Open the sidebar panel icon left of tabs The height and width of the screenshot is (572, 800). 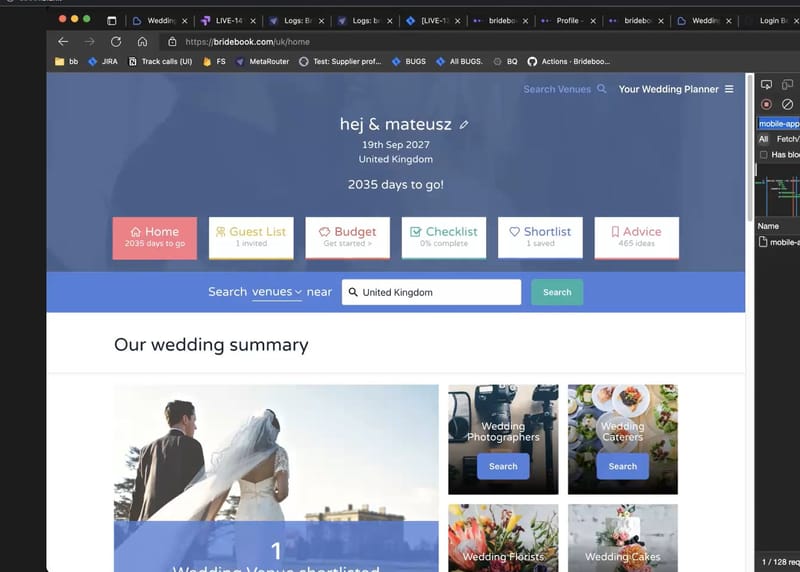(x=112, y=20)
